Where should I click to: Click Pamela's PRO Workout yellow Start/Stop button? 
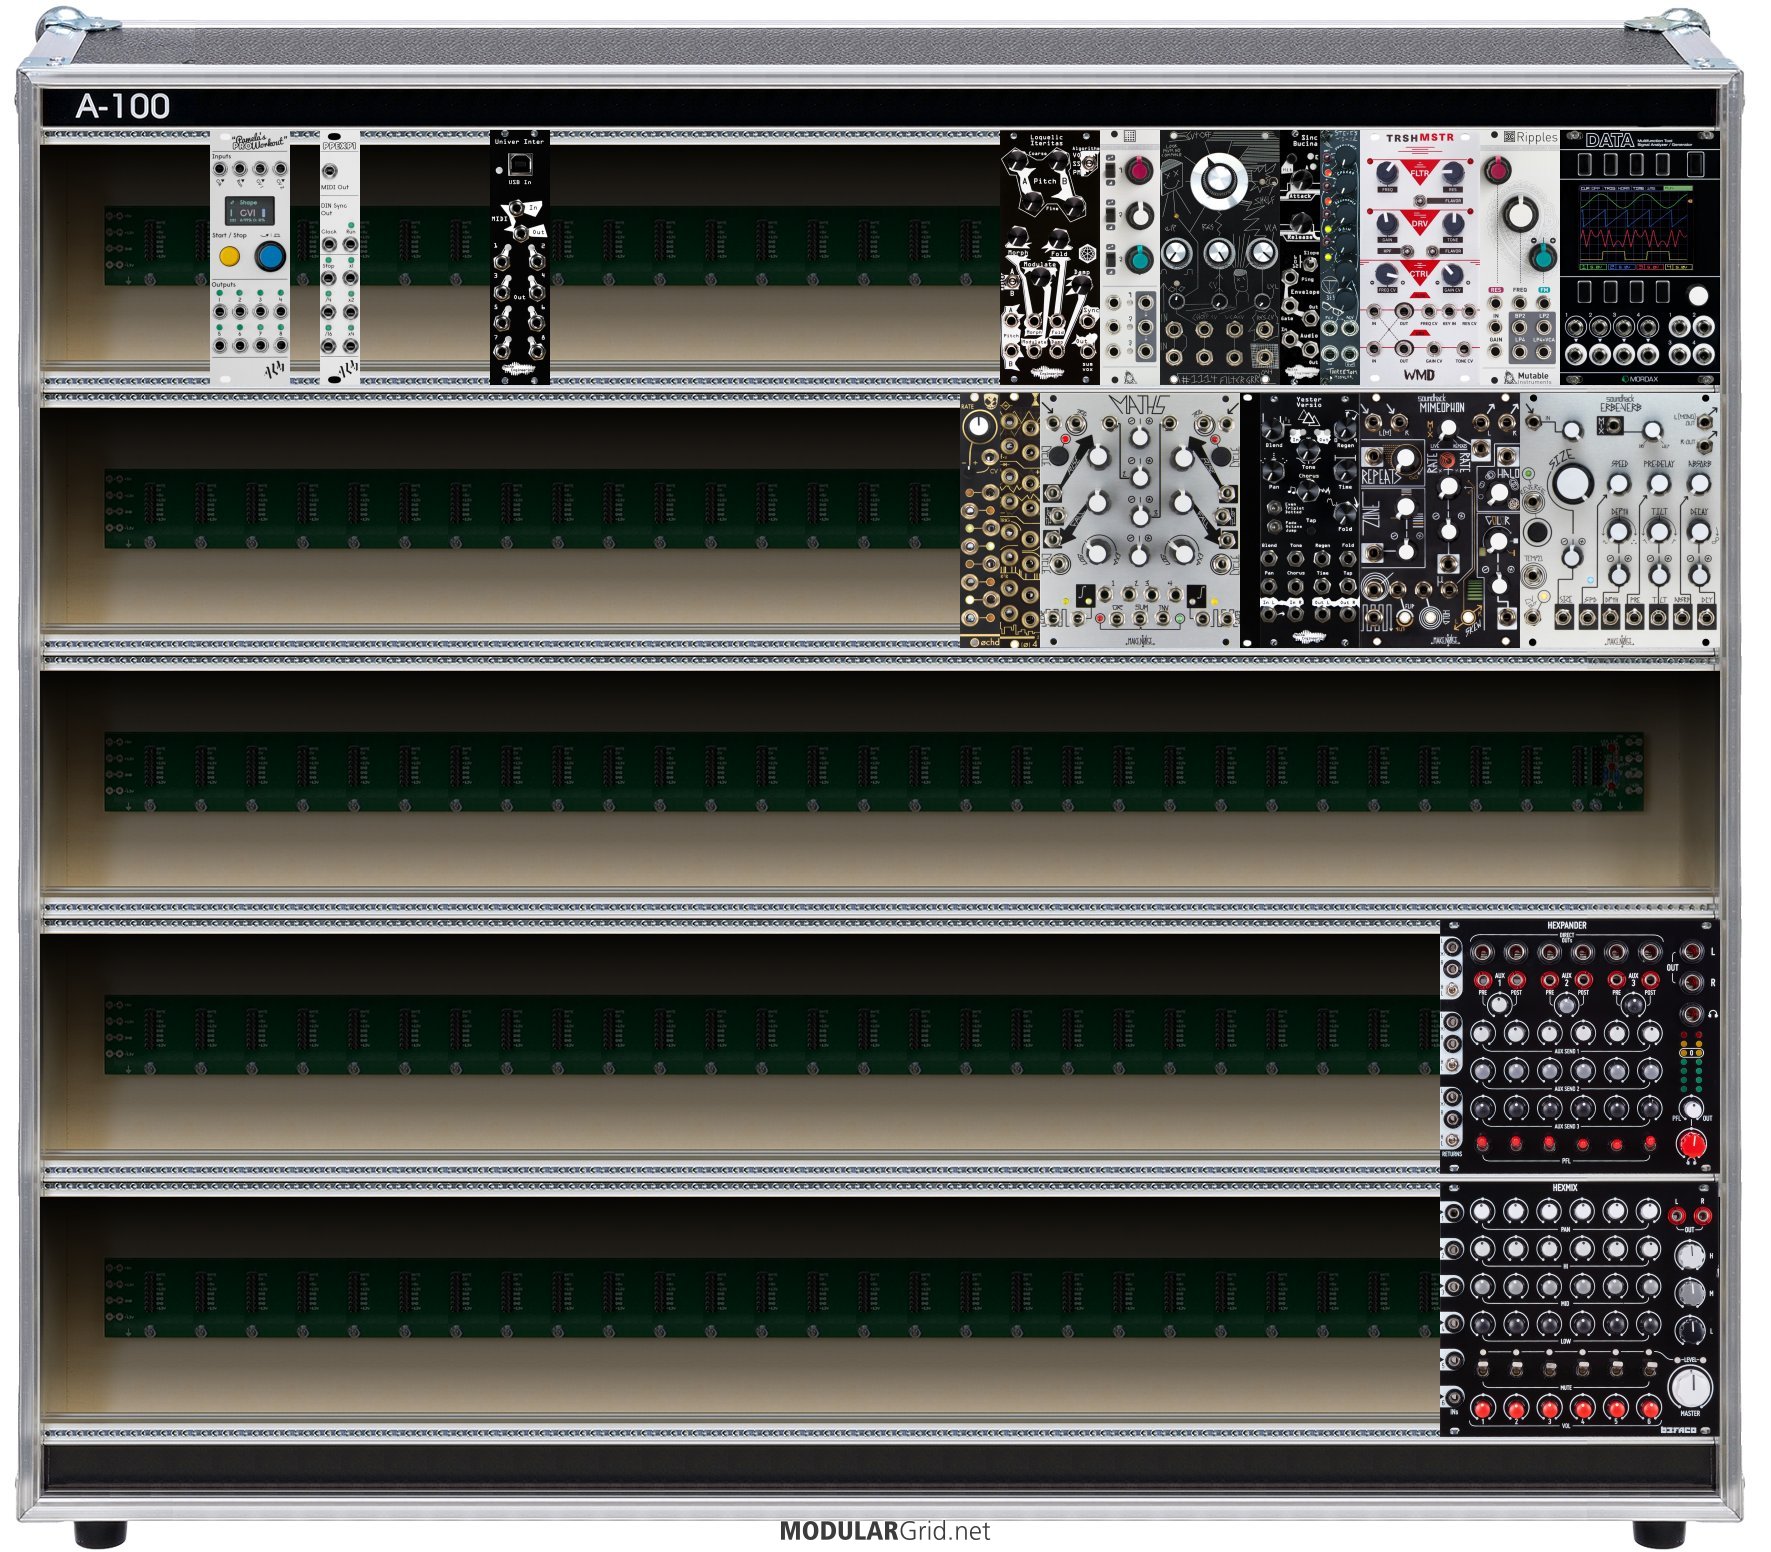pos(229,256)
